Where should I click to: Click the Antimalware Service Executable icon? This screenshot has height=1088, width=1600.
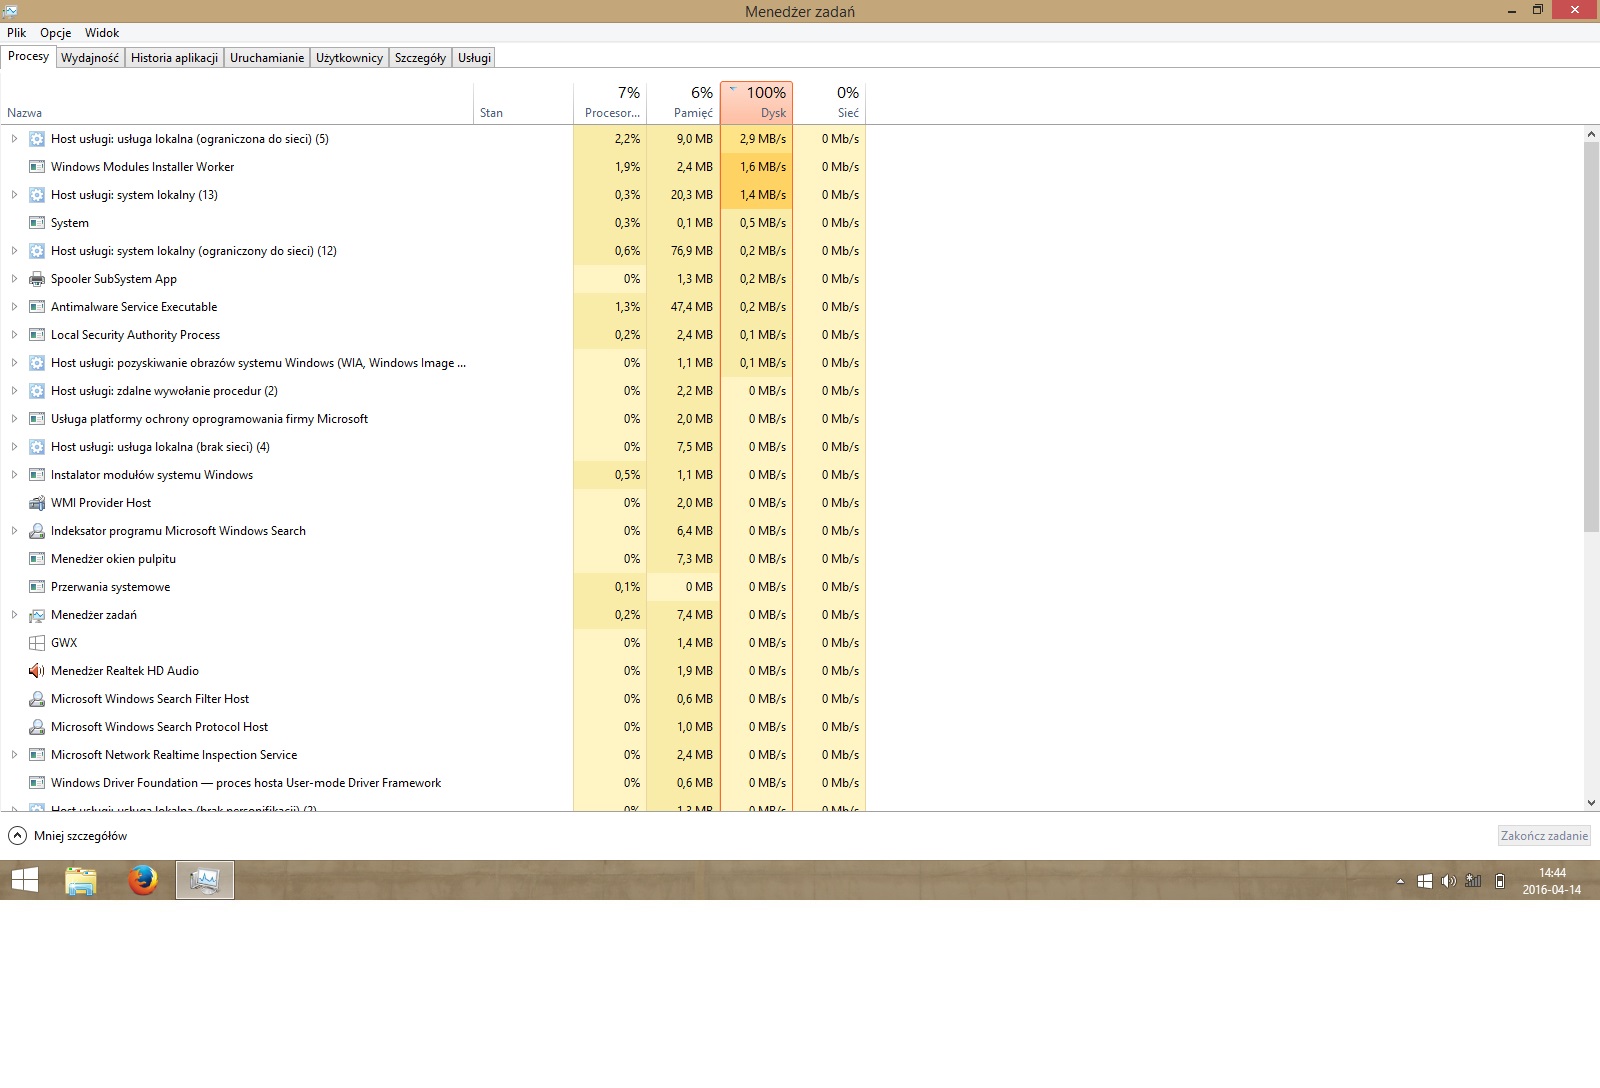pos(37,307)
